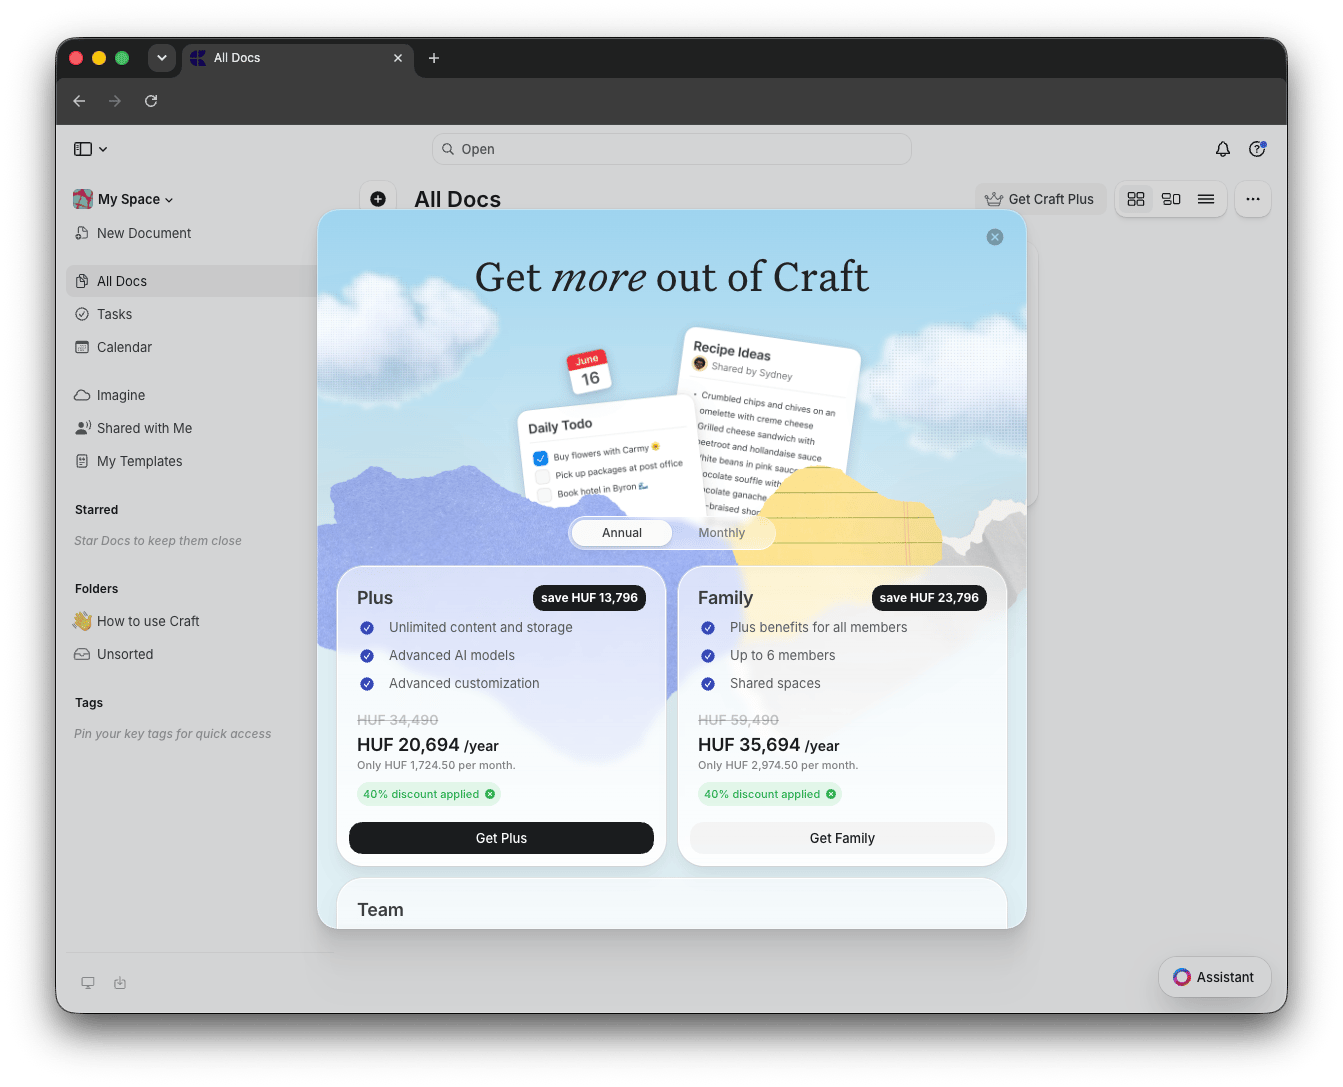The width and height of the screenshot is (1343, 1087).
Task: Click the All Docs page title
Action: (x=457, y=199)
